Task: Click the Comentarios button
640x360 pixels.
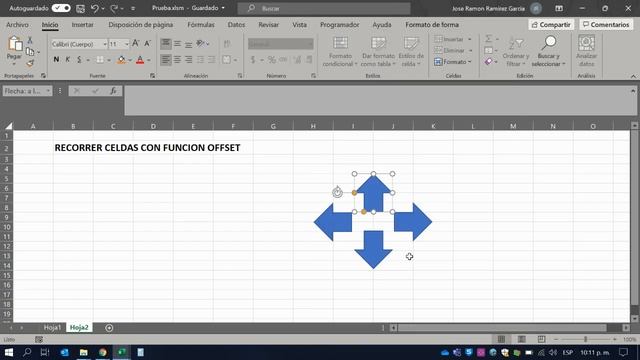Action: [606, 25]
